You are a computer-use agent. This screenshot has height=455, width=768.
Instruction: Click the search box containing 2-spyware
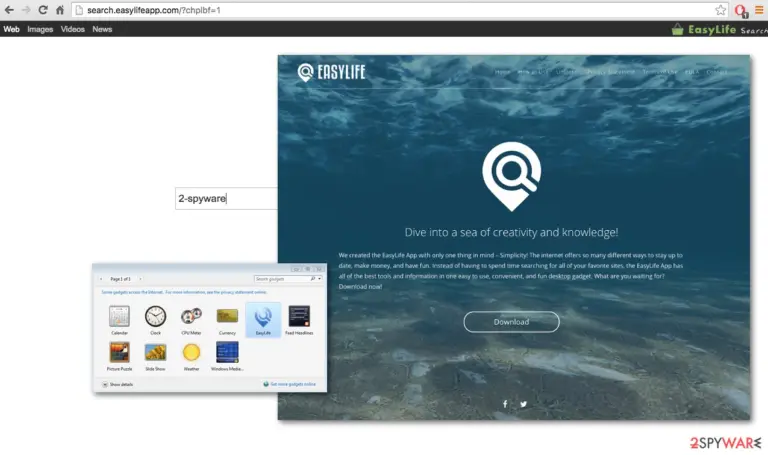[x=226, y=198]
